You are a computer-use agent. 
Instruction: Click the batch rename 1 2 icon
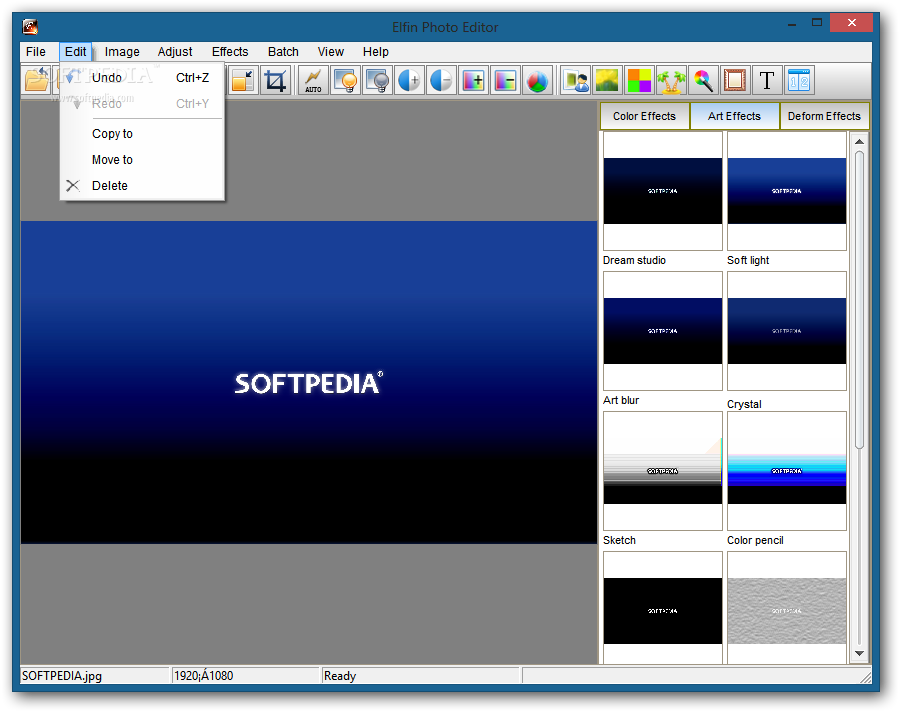799,80
